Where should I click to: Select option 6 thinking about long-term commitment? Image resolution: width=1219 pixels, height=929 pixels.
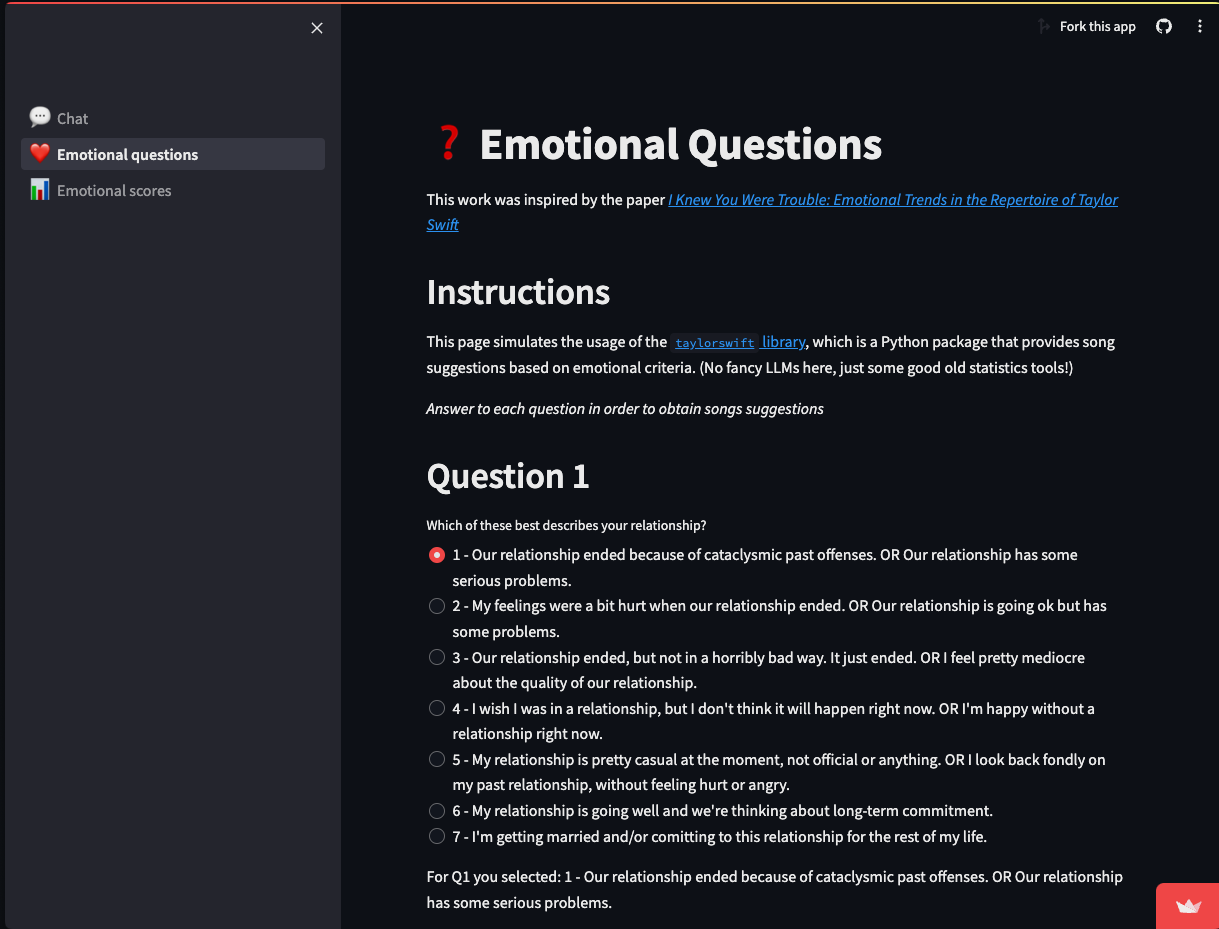(x=437, y=811)
